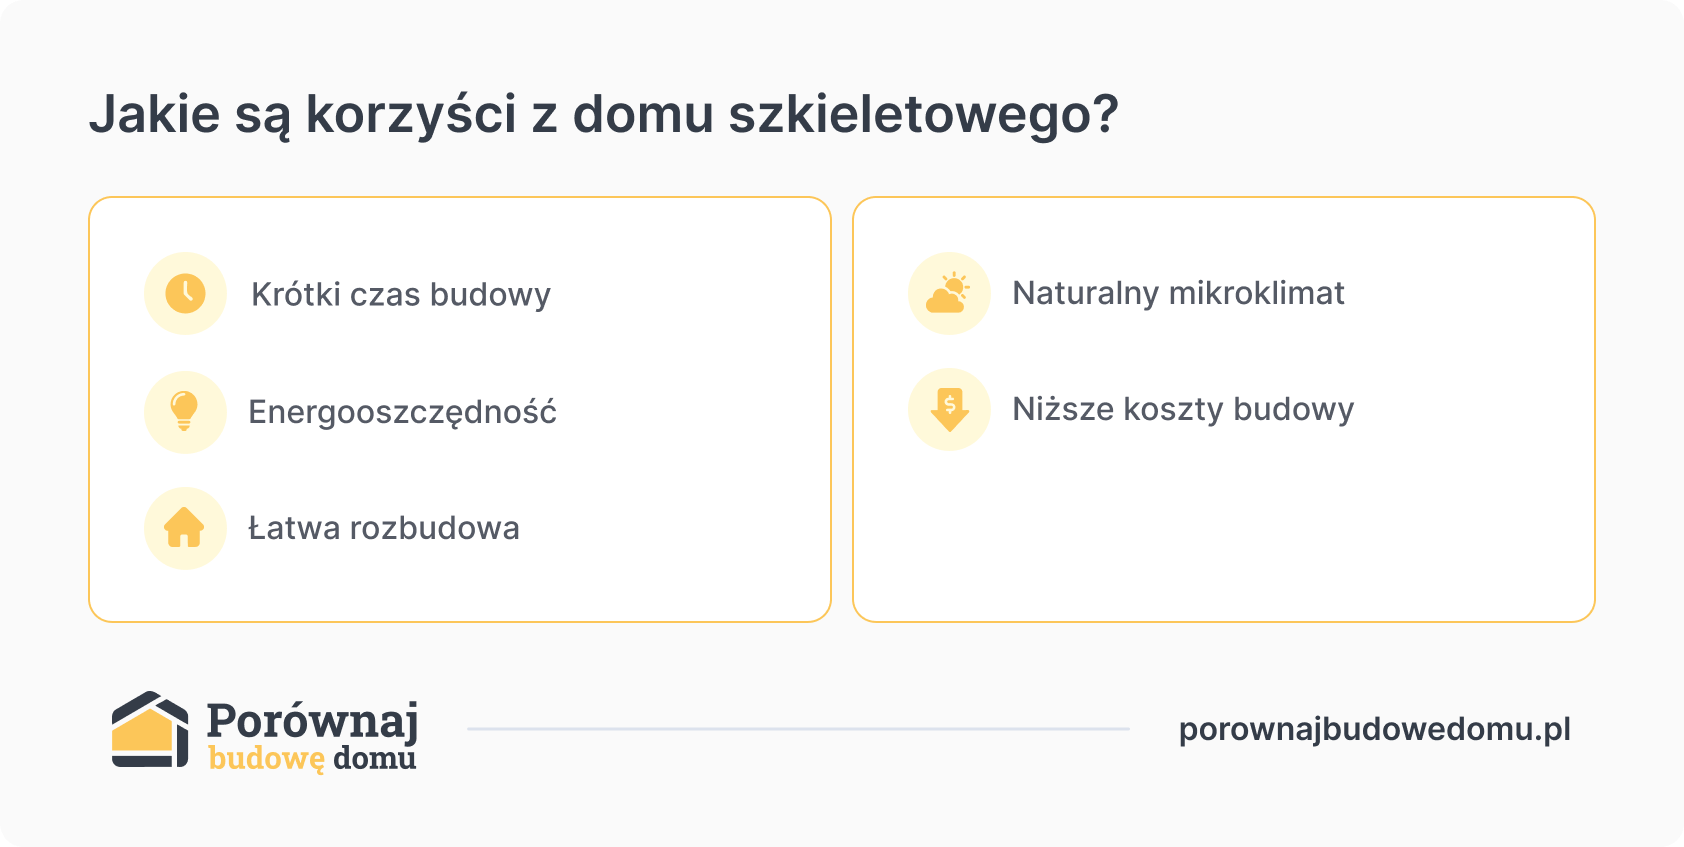Click the lightbulb icon for Energooszczędność
Image resolution: width=1684 pixels, height=847 pixels.
pyautogui.click(x=185, y=412)
